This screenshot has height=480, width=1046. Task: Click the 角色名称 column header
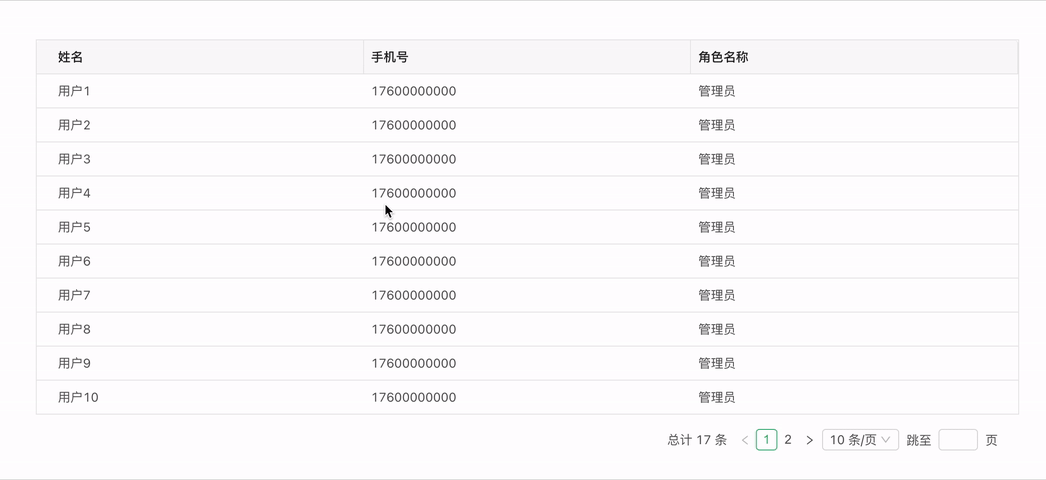pos(723,58)
